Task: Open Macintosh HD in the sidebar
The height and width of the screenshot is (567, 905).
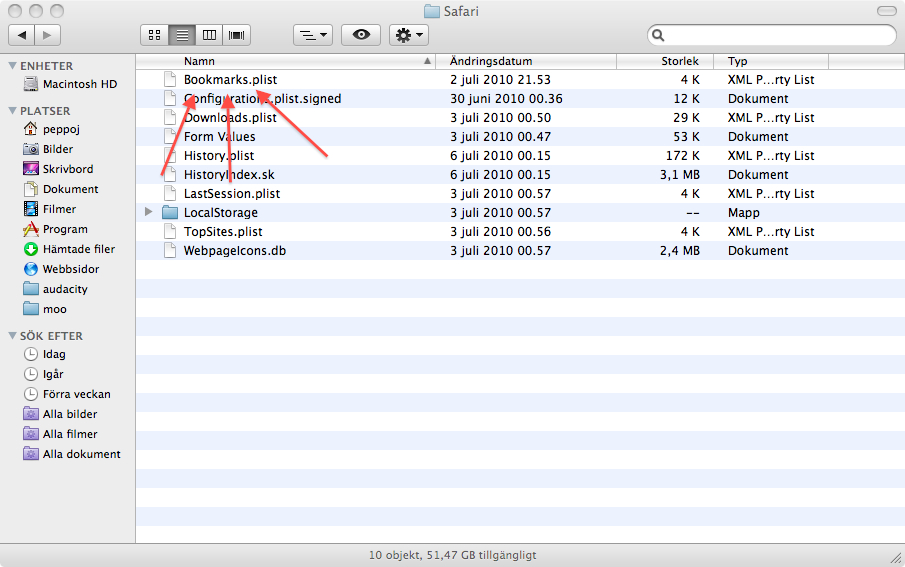Action: point(79,84)
